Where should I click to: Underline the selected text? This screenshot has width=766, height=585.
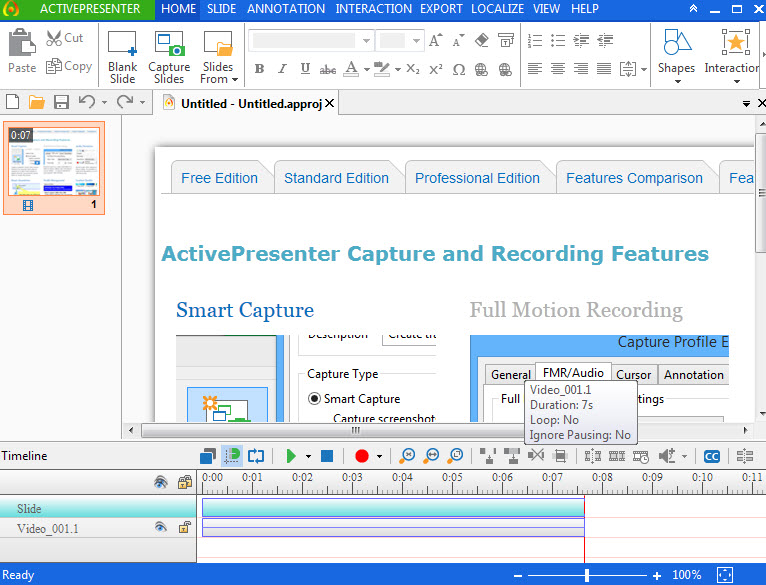(305, 69)
